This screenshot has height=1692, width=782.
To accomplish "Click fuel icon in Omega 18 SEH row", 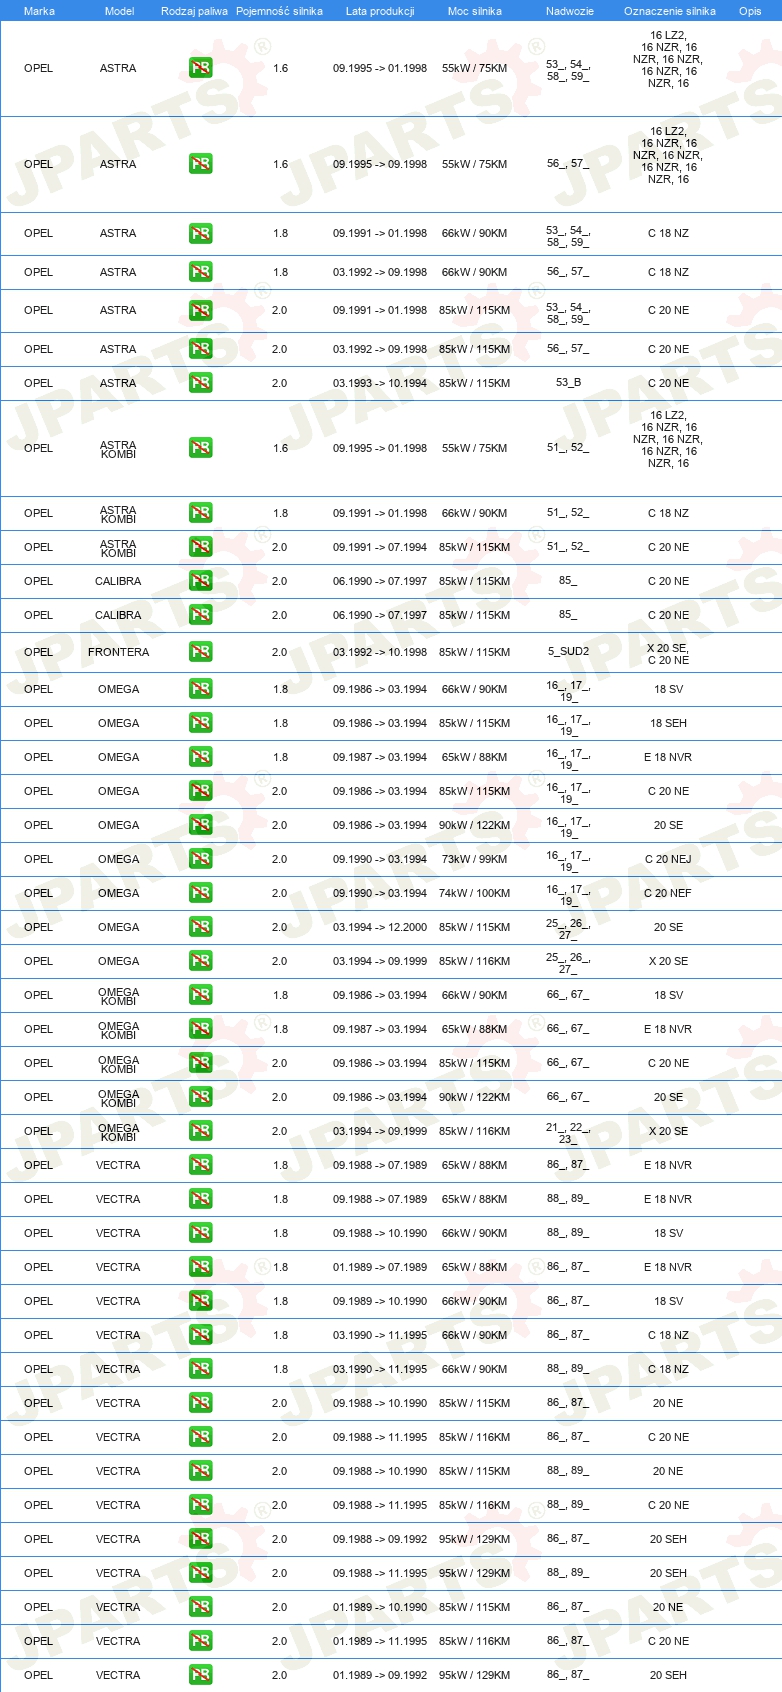I will point(200,723).
